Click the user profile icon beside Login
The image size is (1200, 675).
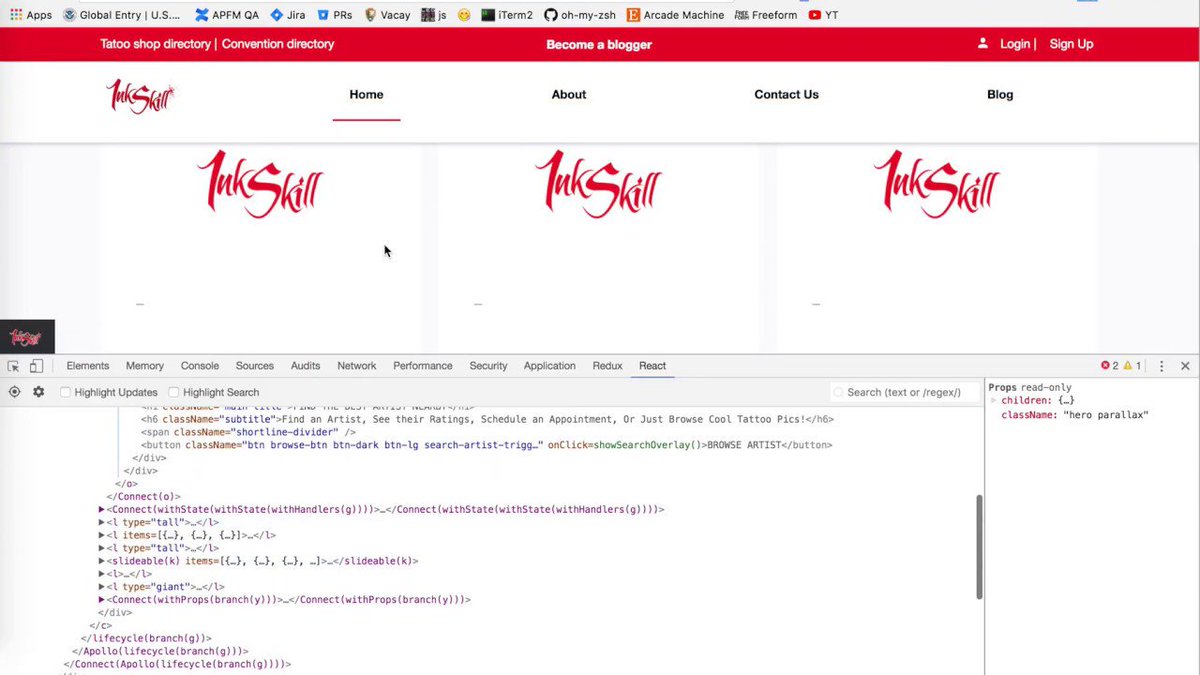[x=983, y=44]
